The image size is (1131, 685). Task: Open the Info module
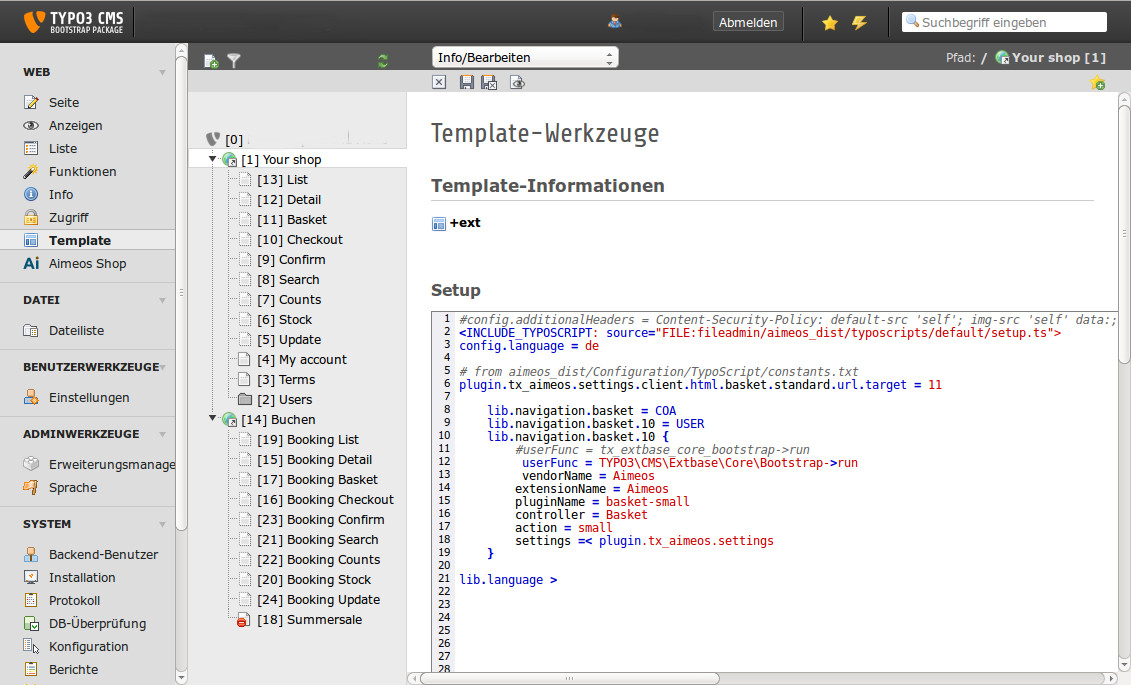coord(61,195)
